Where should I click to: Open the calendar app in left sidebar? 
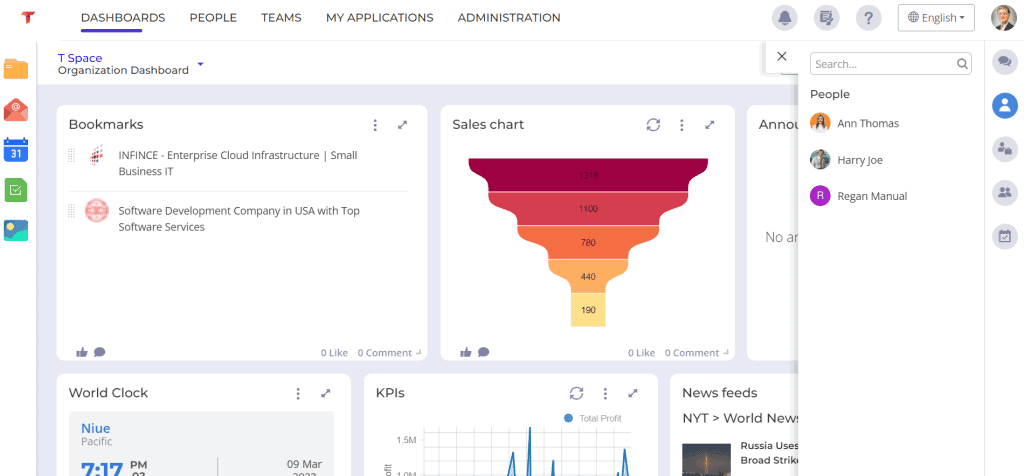16,150
